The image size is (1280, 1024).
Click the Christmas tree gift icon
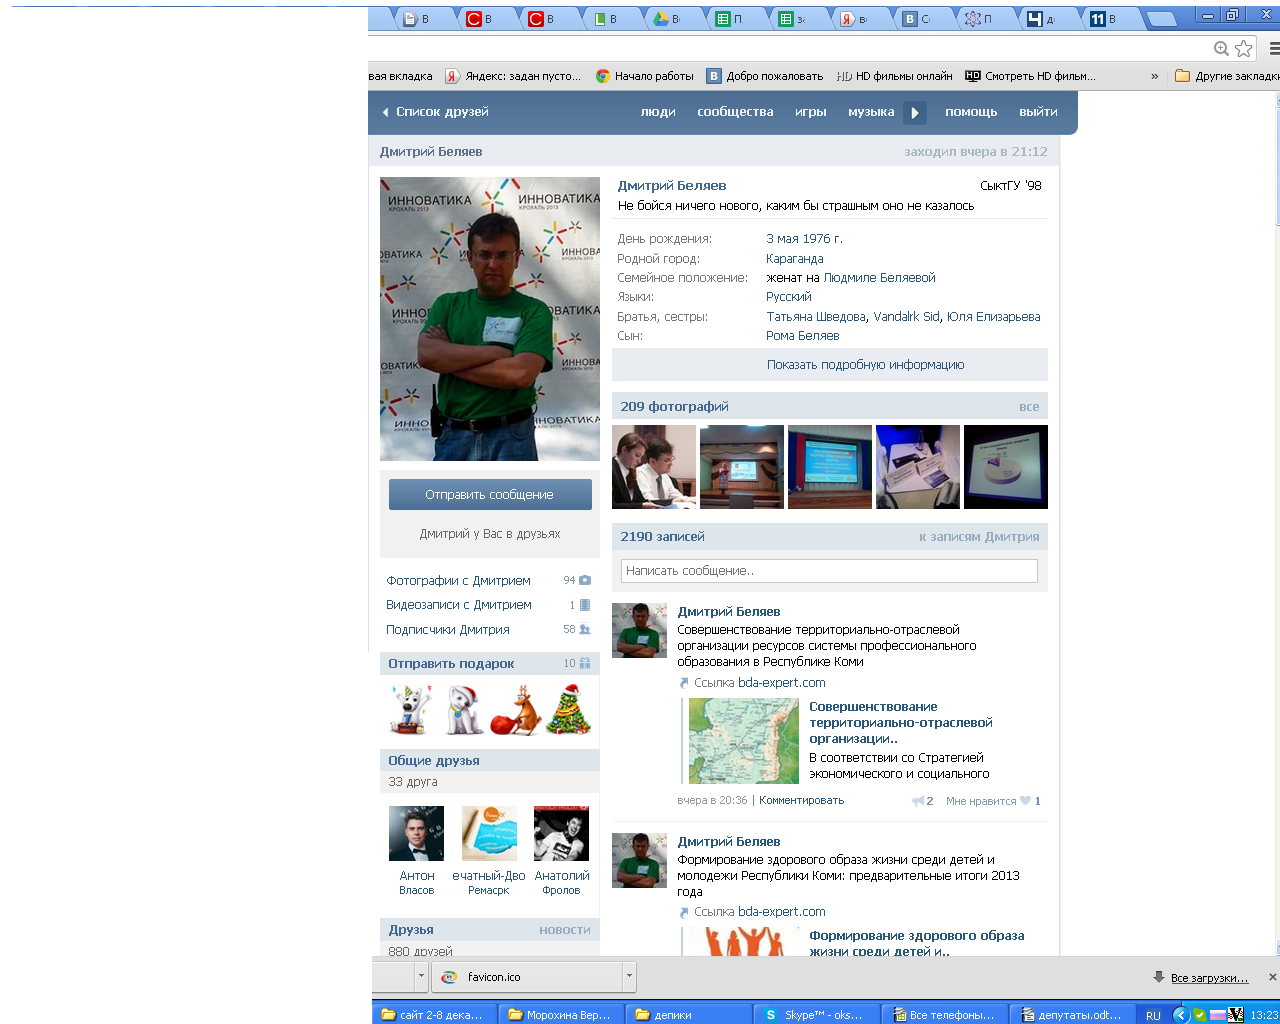[567, 710]
